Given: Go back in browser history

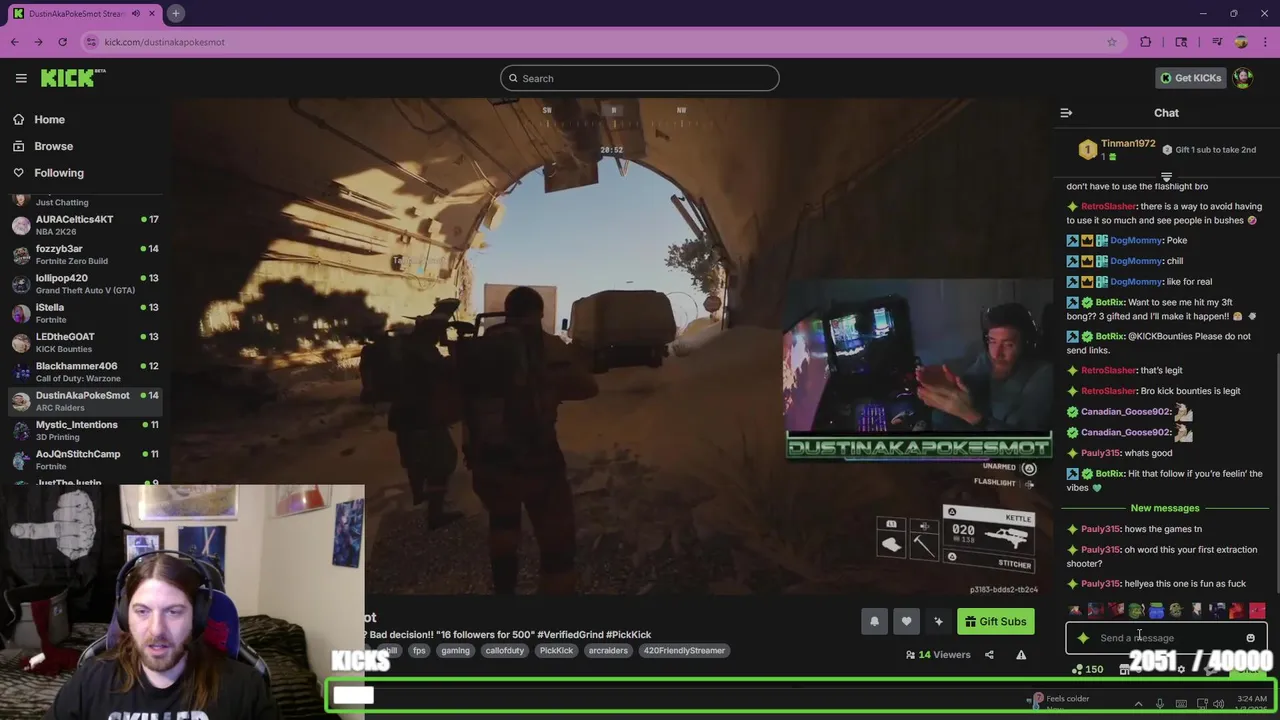Looking at the screenshot, I should pyautogui.click(x=15, y=42).
